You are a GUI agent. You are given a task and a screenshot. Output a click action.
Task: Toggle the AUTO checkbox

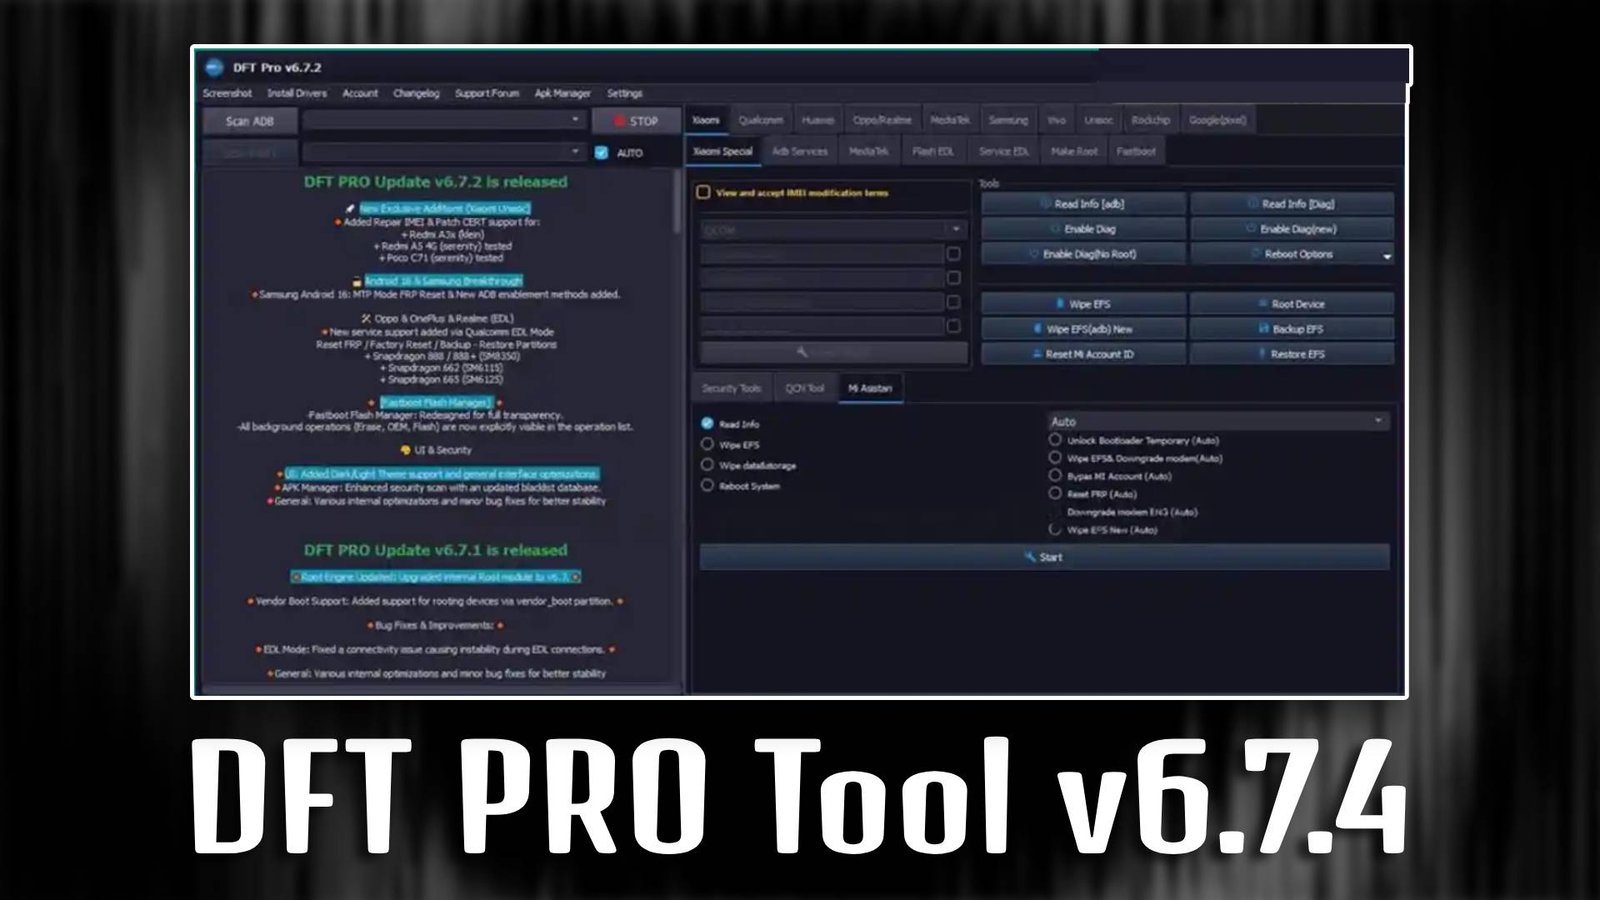pyautogui.click(x=601, y=152)
